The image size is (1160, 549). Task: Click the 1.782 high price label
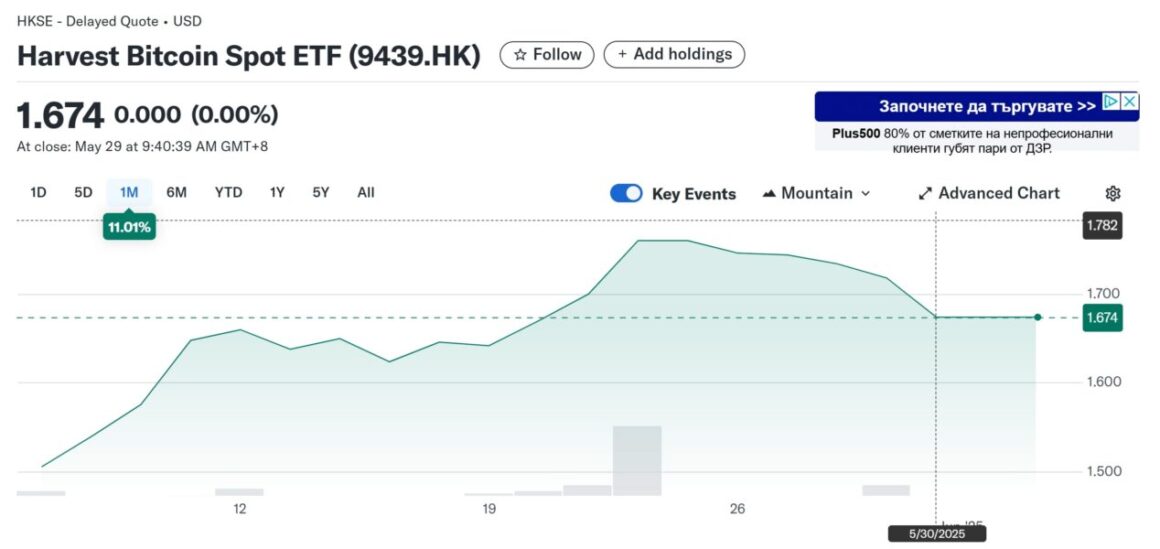pos(1102,226)
